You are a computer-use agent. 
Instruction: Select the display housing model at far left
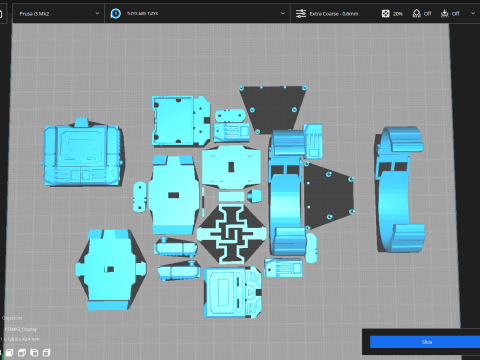(x=82, y=153)
